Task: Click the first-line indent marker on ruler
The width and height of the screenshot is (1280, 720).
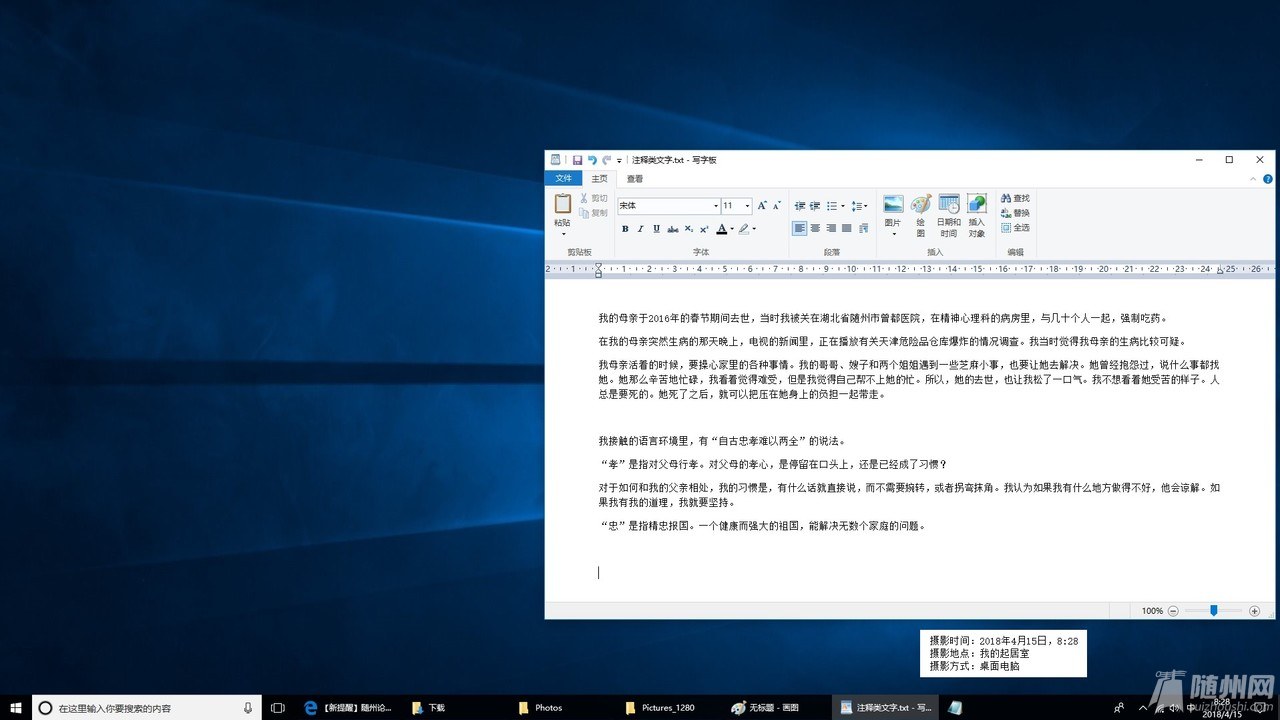Action: tap(599, 266)
